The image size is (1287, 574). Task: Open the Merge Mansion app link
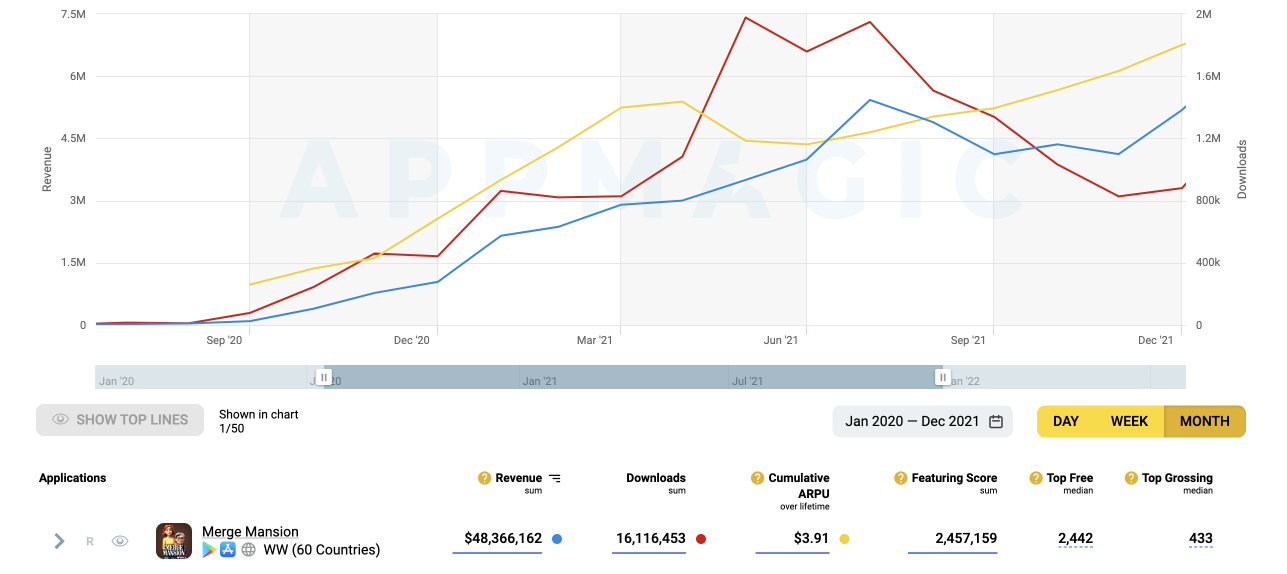pos(250,532)
